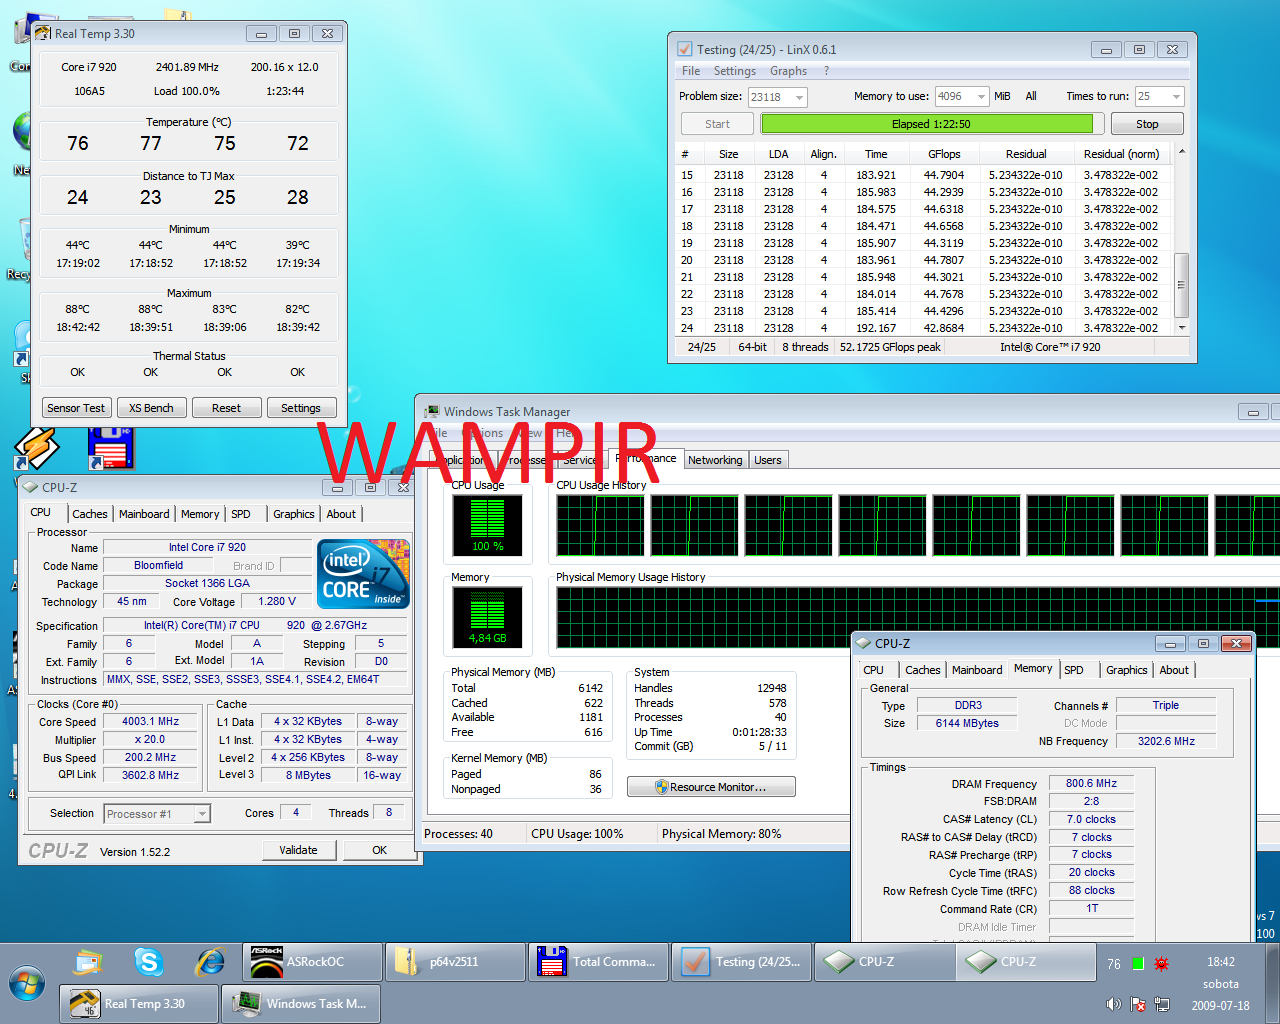The height and width of the screenshot is (1024, 1280).
Task: Switch to Real Temp 3.30 on the taskbar
Action: pos(139,1004)
